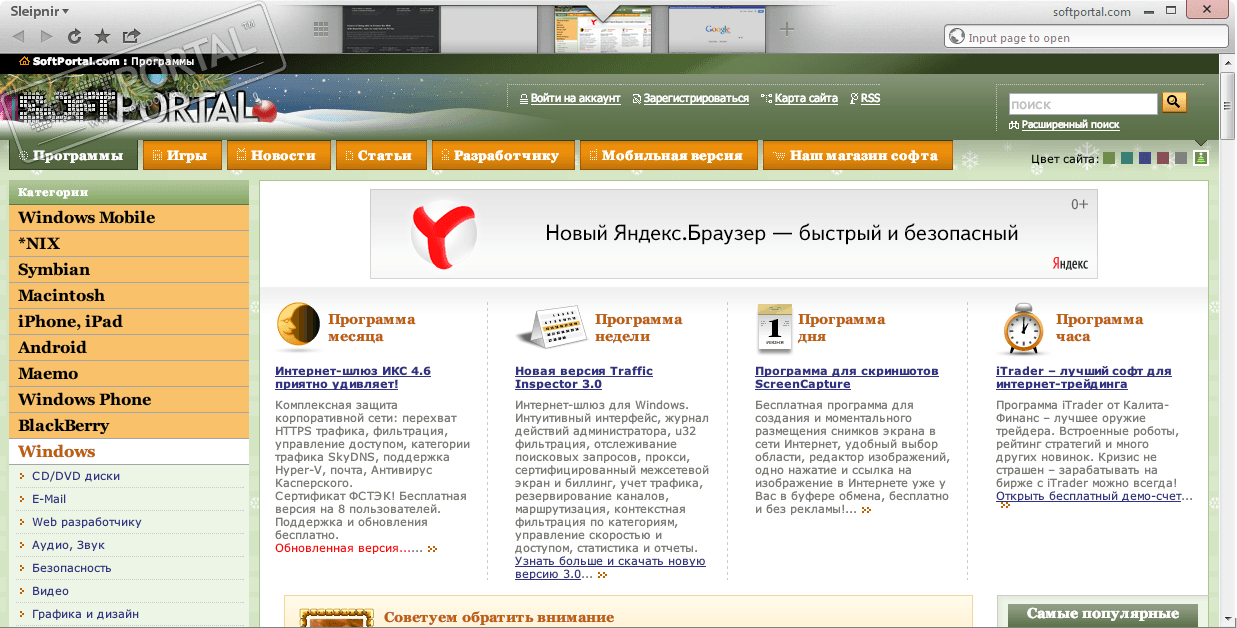The image size is (1237, 628).
Task: Open the Разработчику navigation tab
Action: coord(503,155)
